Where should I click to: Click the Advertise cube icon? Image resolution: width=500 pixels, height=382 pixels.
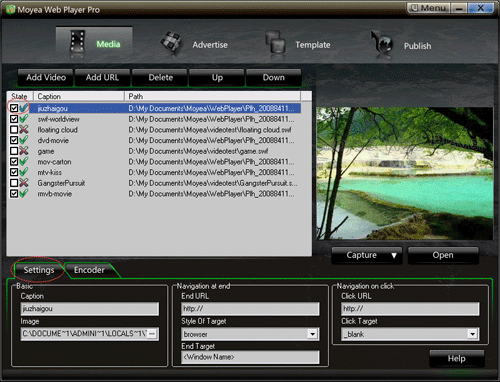click(171, 43)
